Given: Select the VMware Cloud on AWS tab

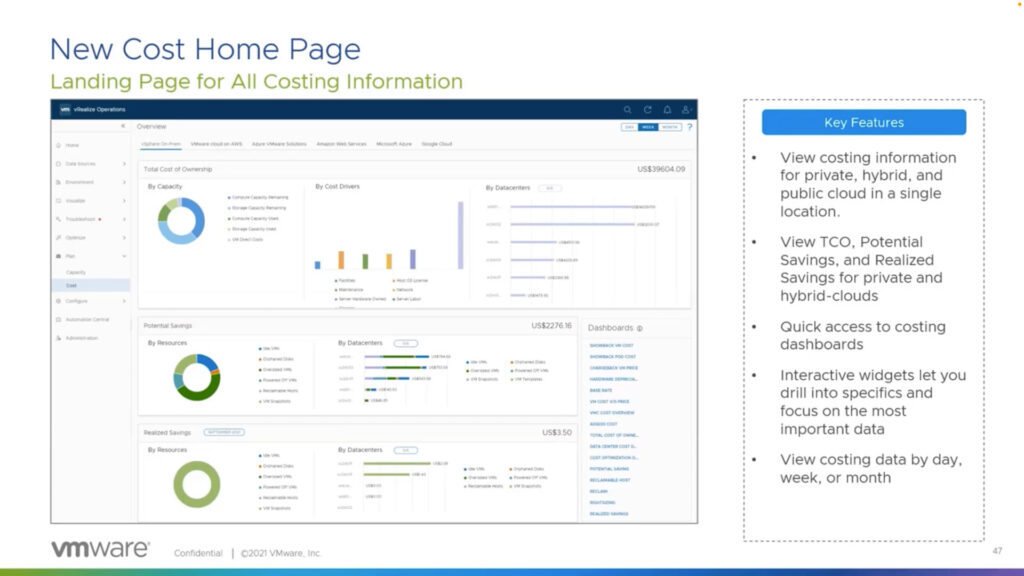Looking at the screenshot, I should (x=216, y=144).
